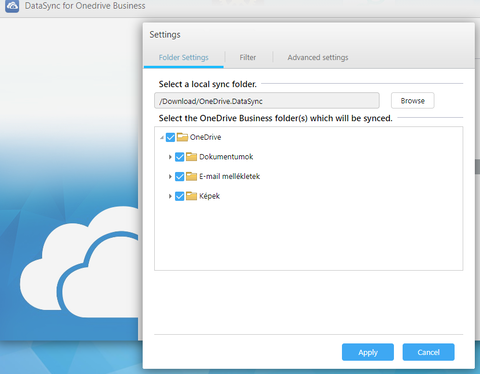Image resolution: width=480 pixels, height=374 pixels.
Task: Click the Apply button
Action: (368, 352)
